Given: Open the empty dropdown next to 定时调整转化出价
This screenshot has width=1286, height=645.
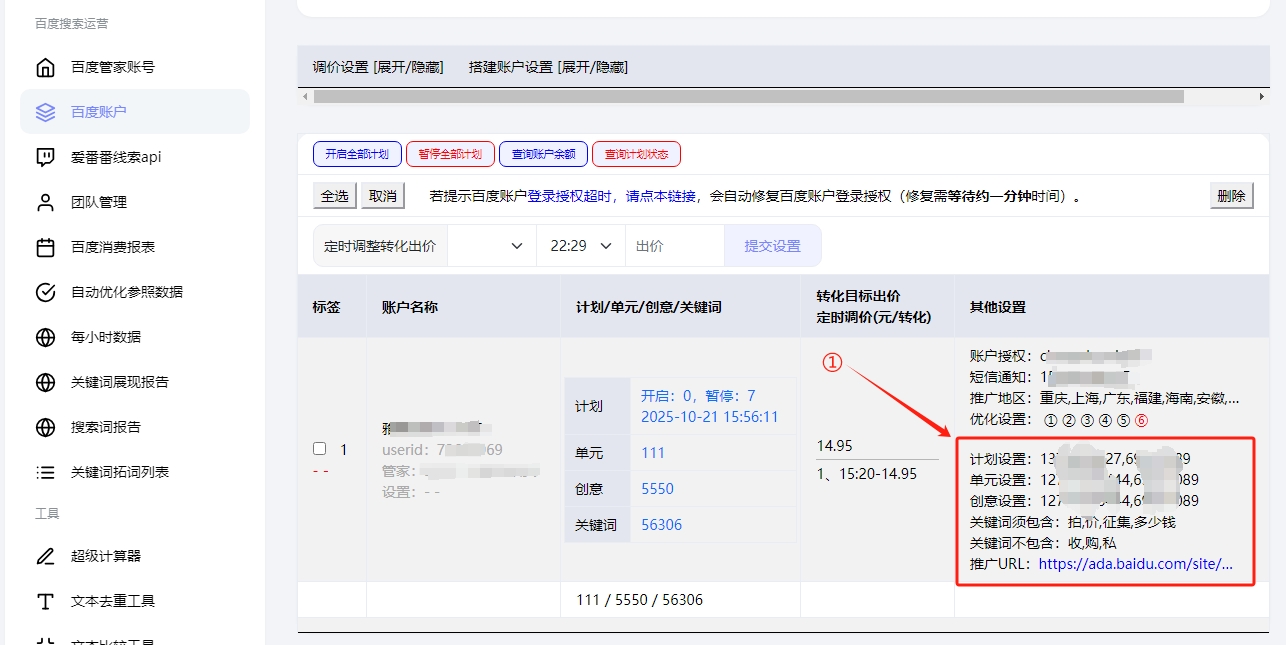Looking at the screenshot, I should pyautogui.click(x=491, y=246).
